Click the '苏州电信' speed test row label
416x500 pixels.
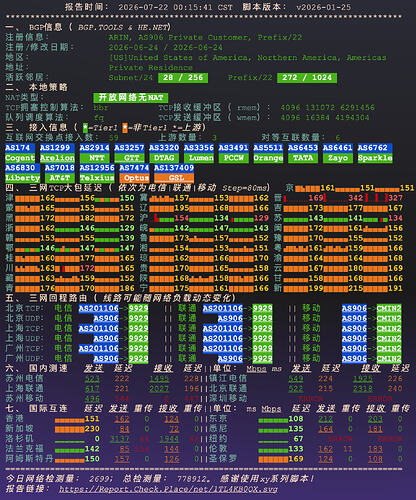pyautogui.click(x=24, y=378)
